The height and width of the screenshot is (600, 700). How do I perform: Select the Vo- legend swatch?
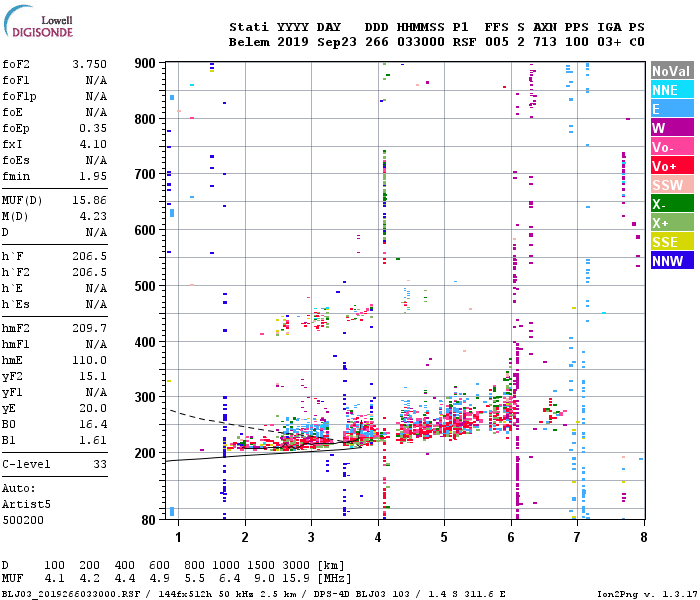point(672,147)
